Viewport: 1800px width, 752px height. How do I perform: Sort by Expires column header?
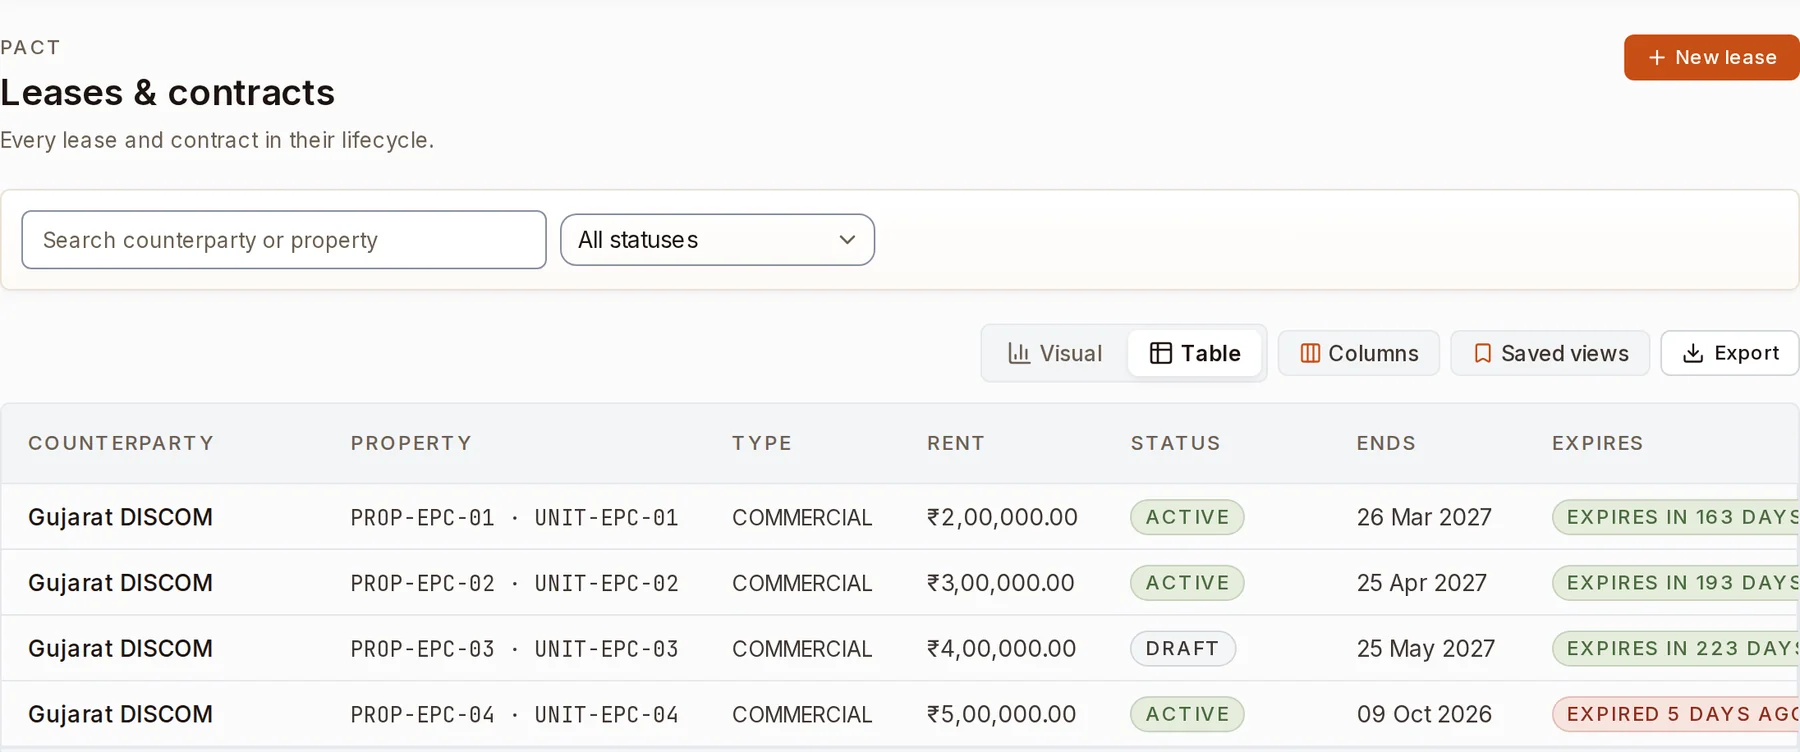point(1598,443)
